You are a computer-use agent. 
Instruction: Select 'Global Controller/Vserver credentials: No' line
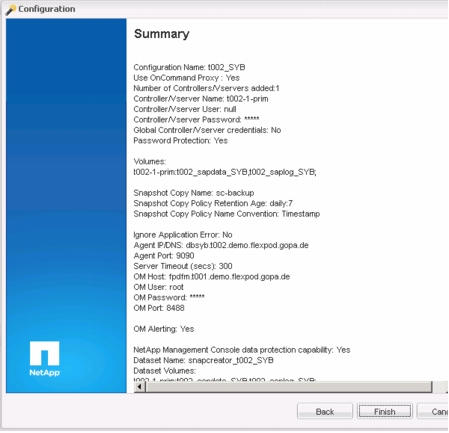(x=207, y=130)
